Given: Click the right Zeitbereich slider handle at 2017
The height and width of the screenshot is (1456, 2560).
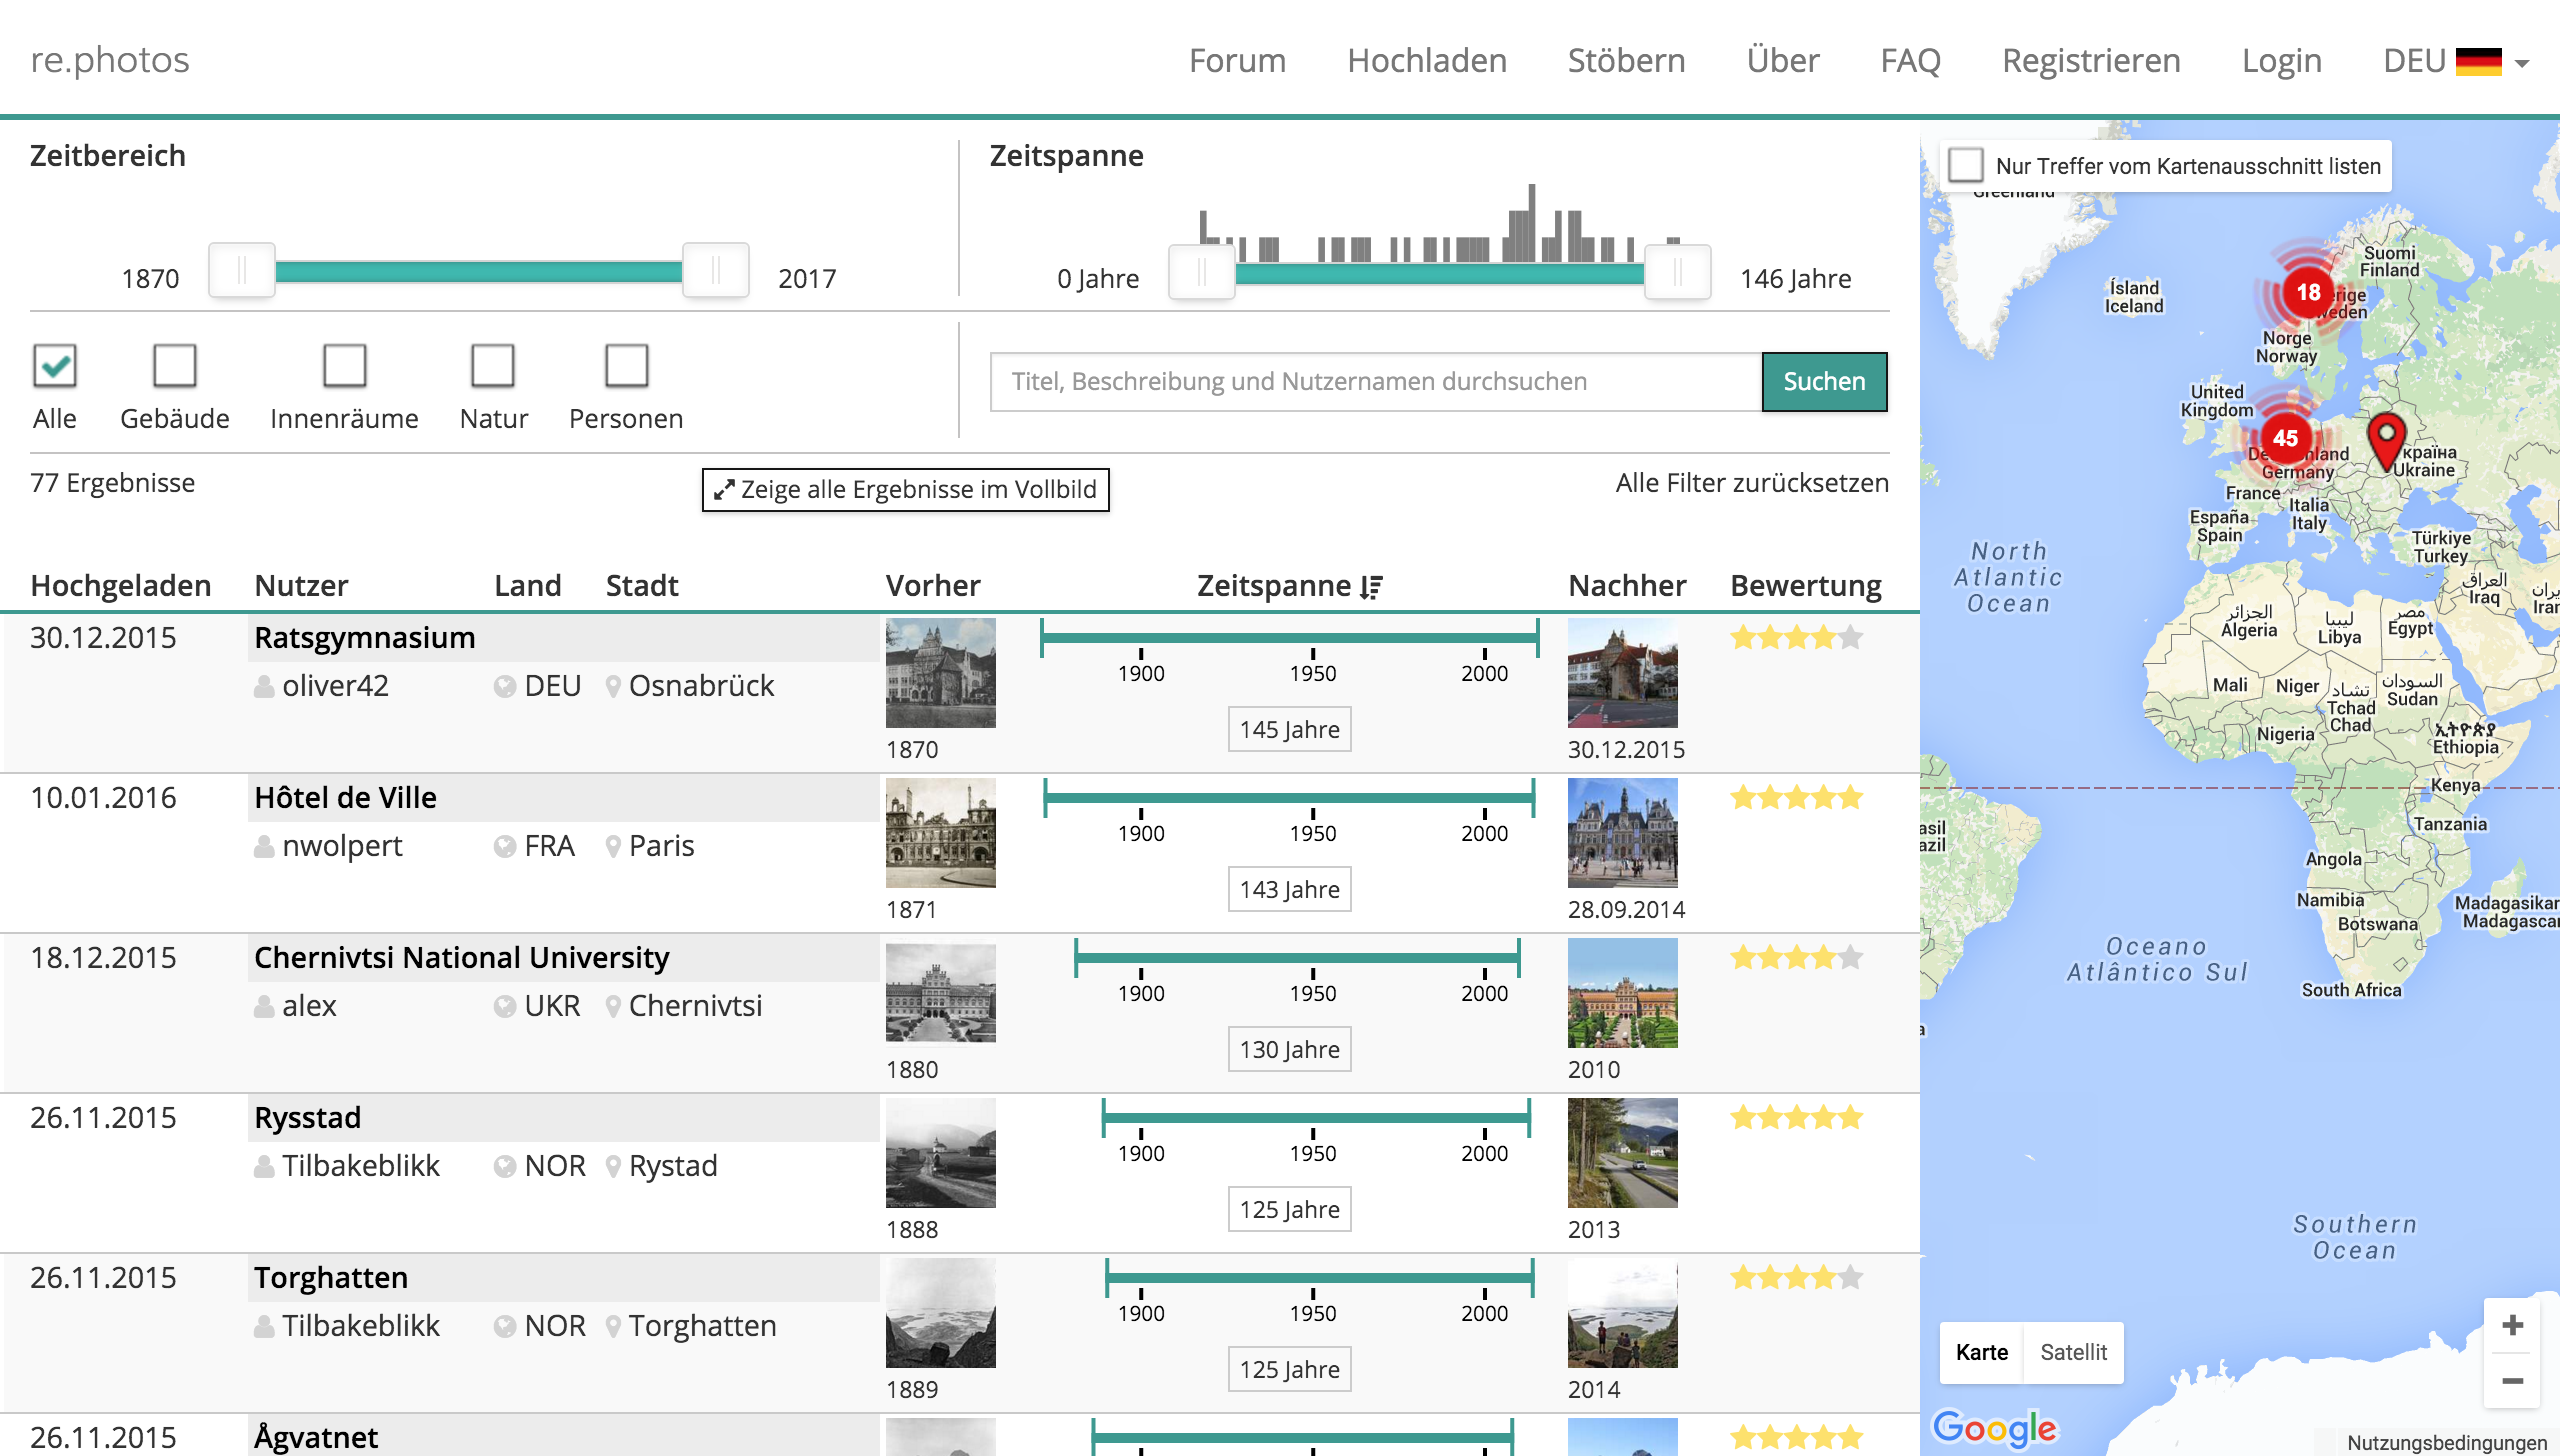Looking at the screenshot, I should [716, 270].
